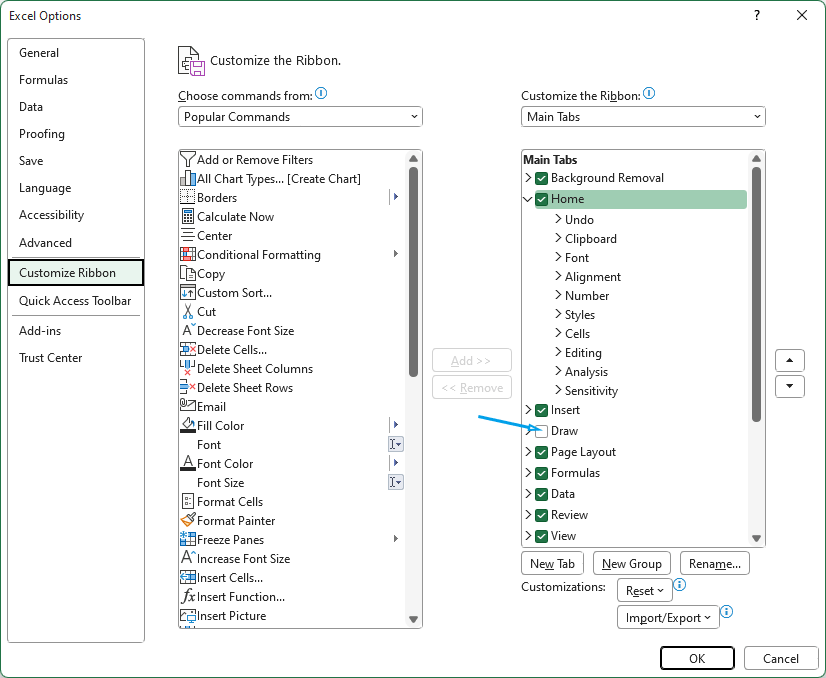
Task: Click the Freeze Panes icon
Action: click(x=188, y=540)
